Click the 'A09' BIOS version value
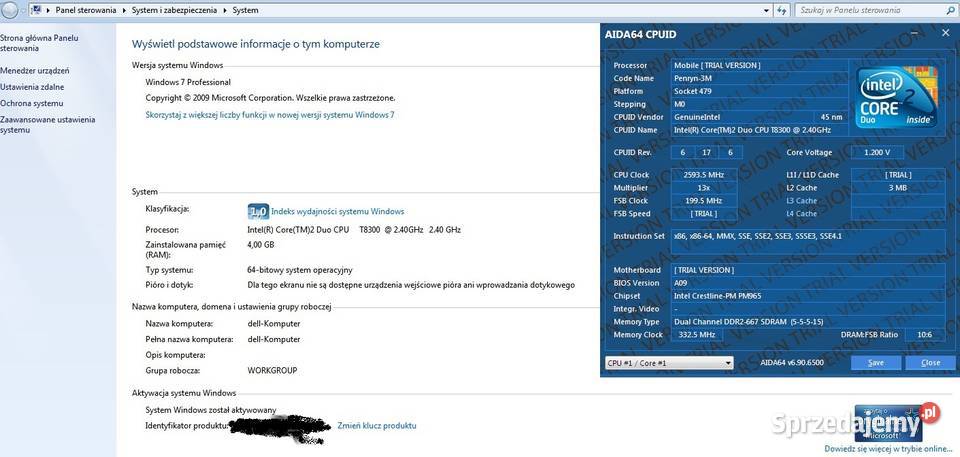This screenshot has width=960, height=457. click(x=681, y=283)
